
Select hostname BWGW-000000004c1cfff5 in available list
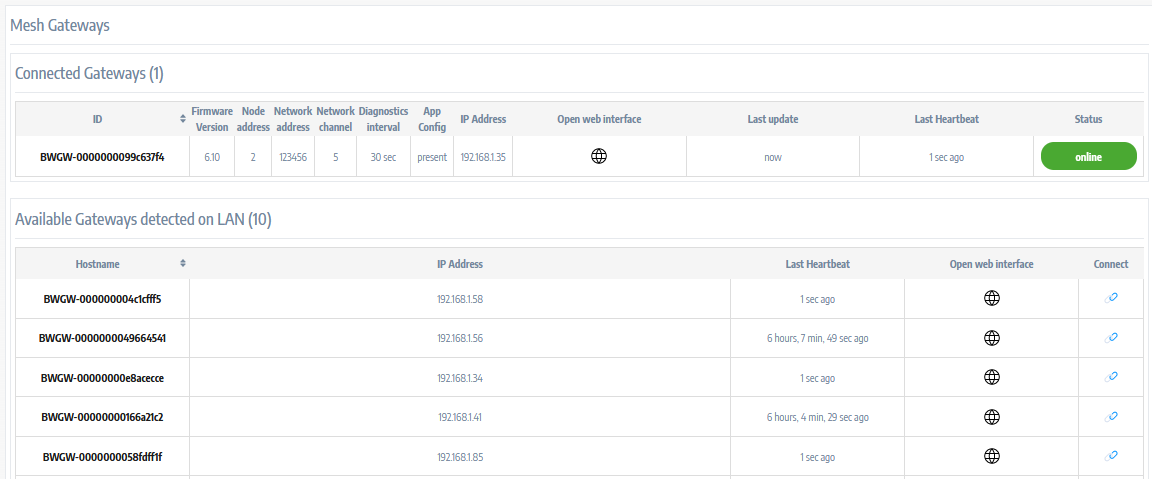102,299
